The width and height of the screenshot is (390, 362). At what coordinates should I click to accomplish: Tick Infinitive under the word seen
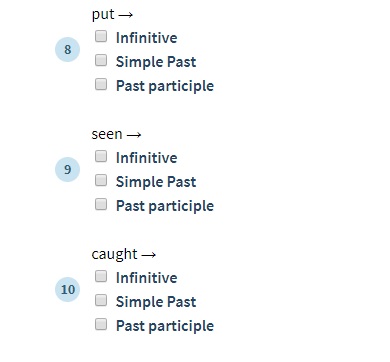coord(101,156)
